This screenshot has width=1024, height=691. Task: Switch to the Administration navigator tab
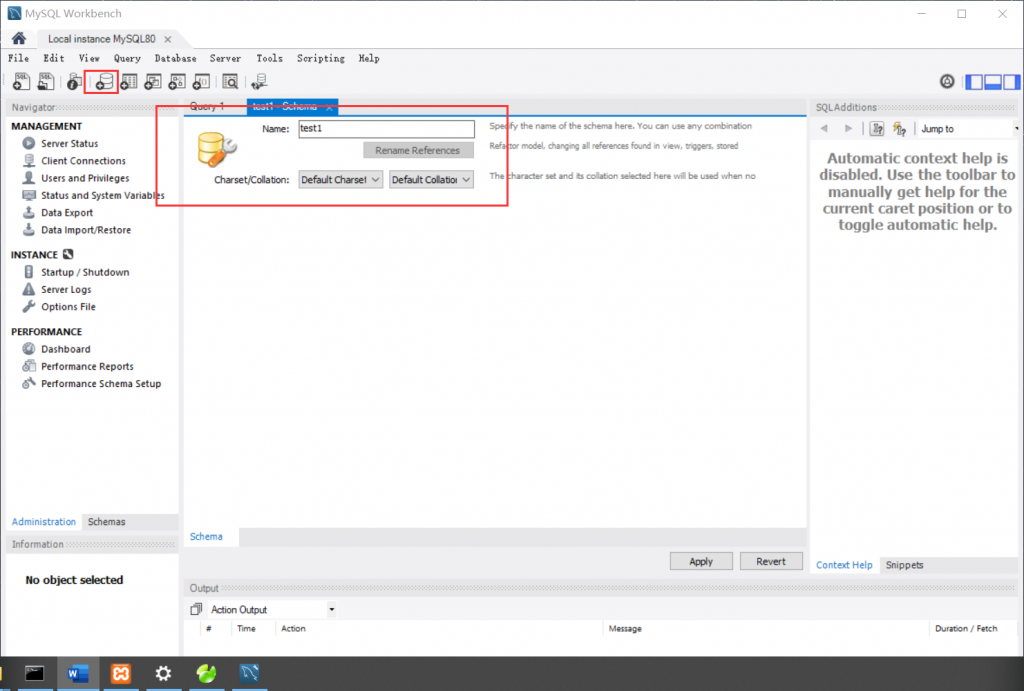point(44,522)
